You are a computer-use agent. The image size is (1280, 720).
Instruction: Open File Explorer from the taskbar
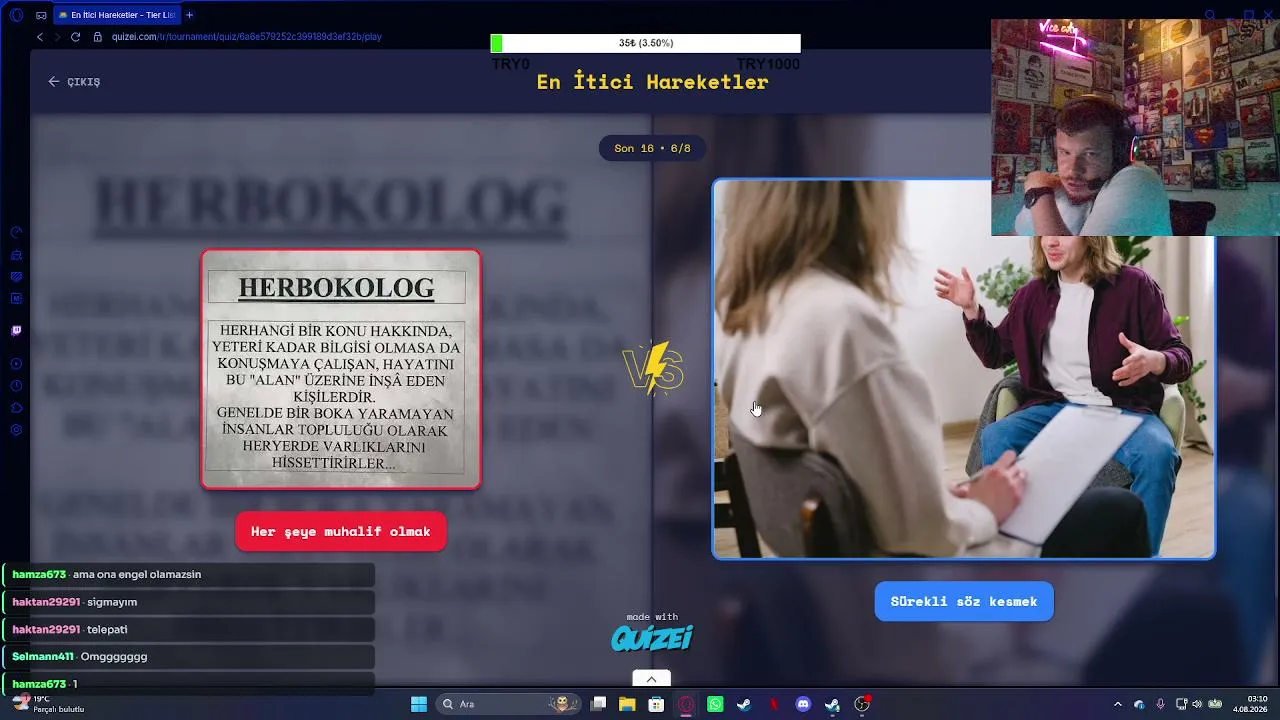(627, 704)
